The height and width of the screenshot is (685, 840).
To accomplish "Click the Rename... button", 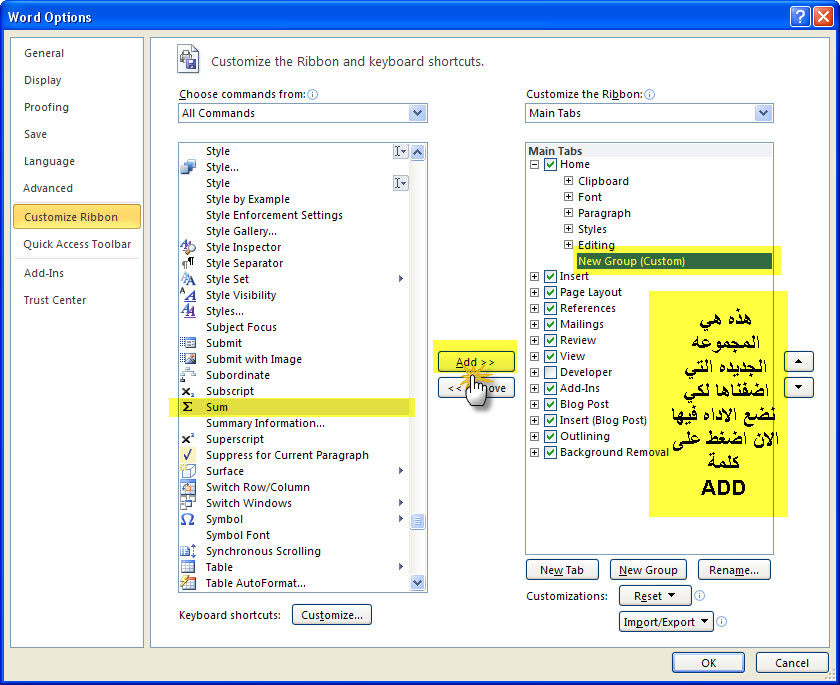I will (x=734, y=570).
